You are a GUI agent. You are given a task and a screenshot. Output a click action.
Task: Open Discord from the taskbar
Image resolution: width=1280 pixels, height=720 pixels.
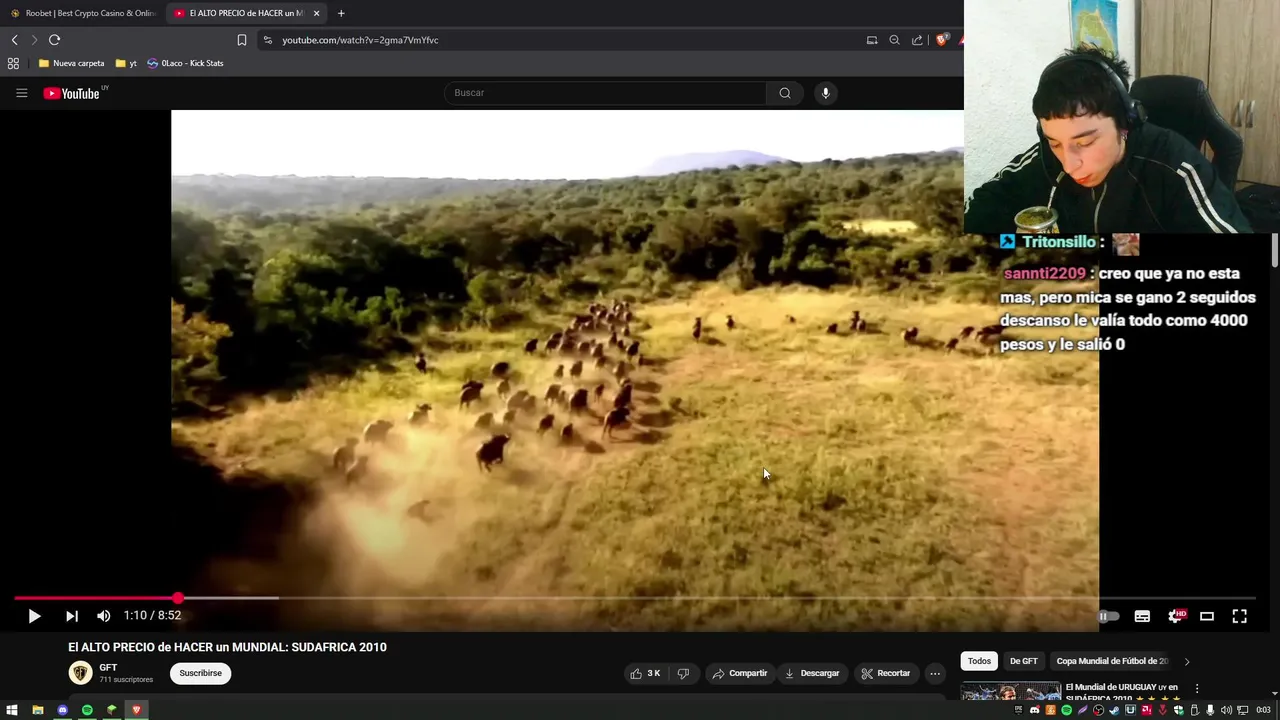62,710
